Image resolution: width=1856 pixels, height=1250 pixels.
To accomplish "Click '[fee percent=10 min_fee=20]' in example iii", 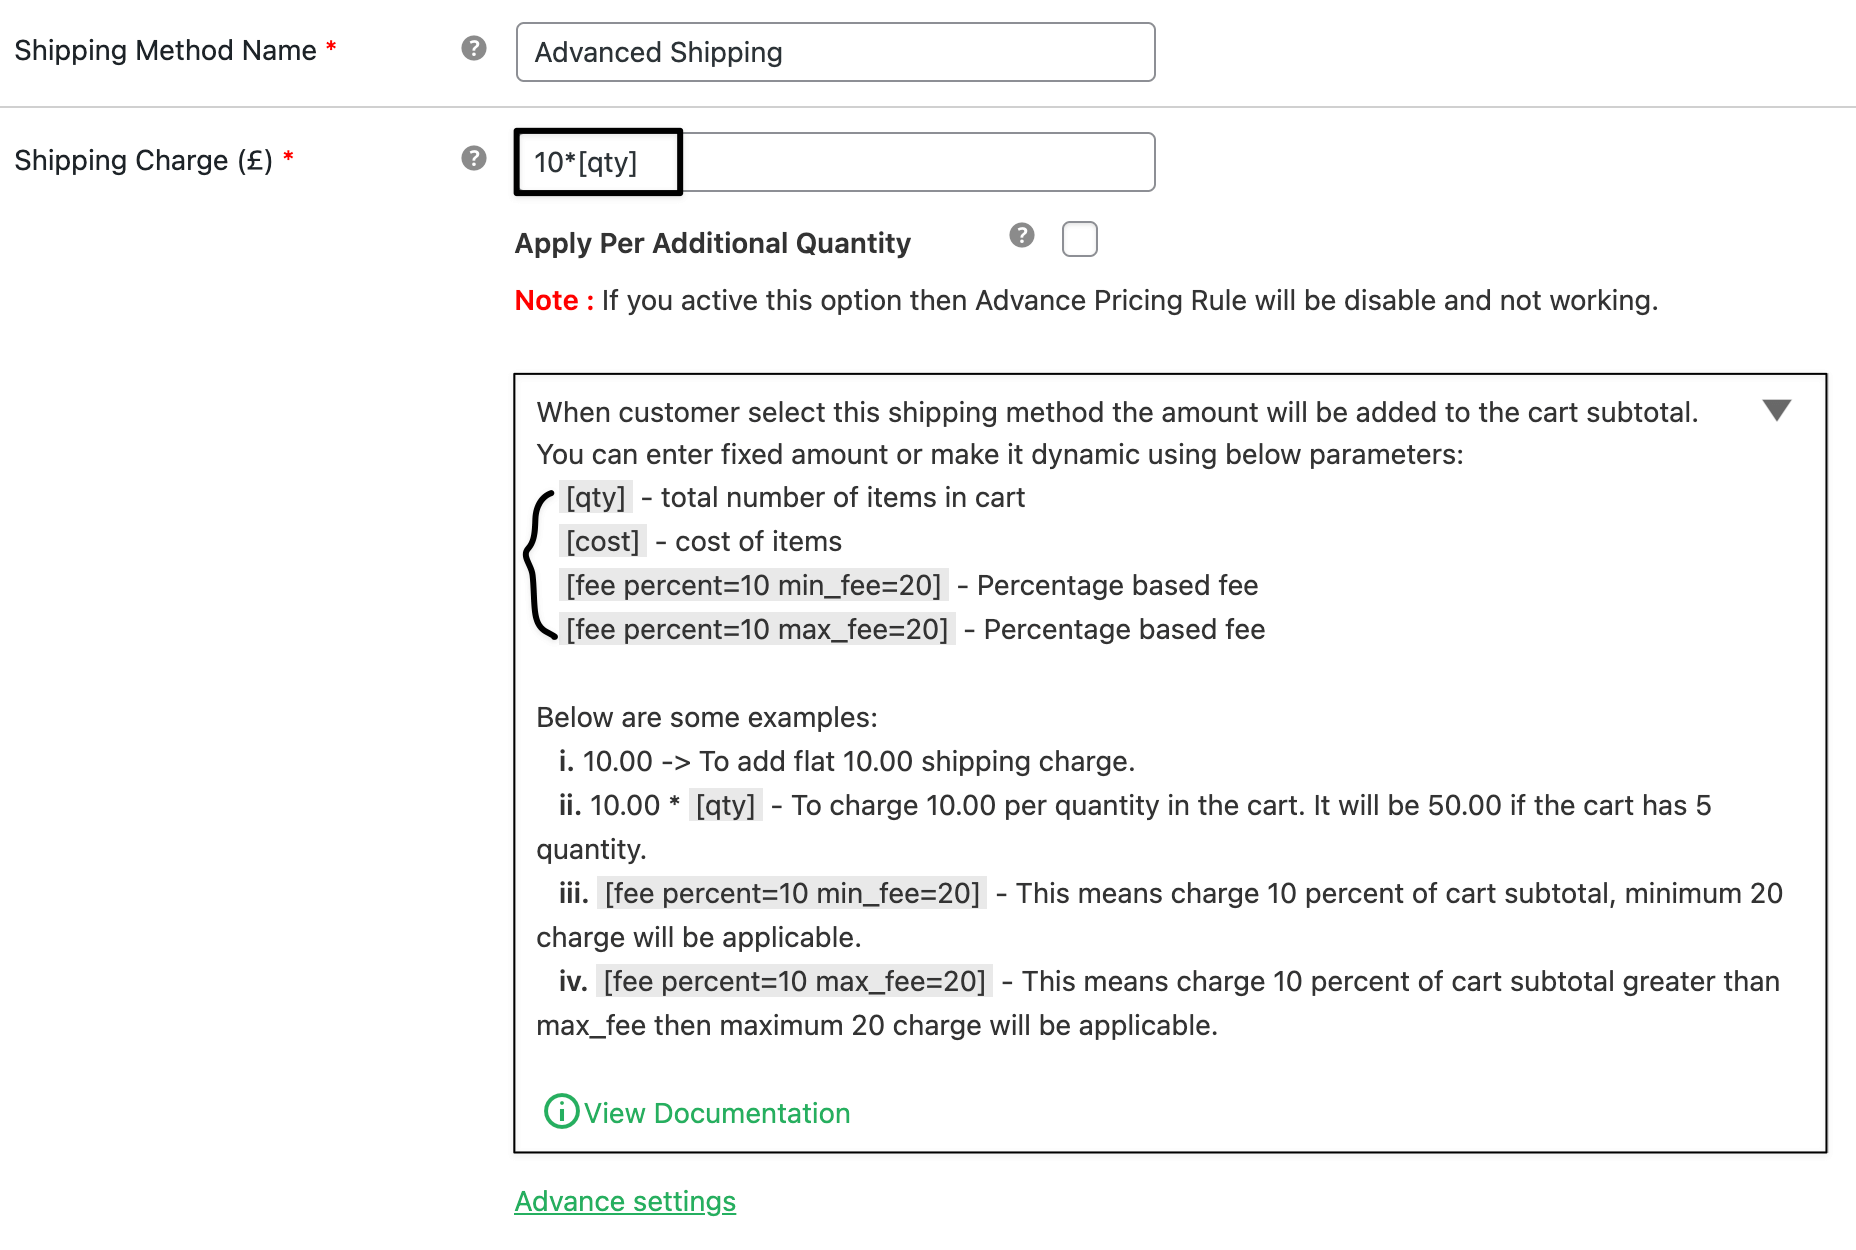I will (793, 893).
